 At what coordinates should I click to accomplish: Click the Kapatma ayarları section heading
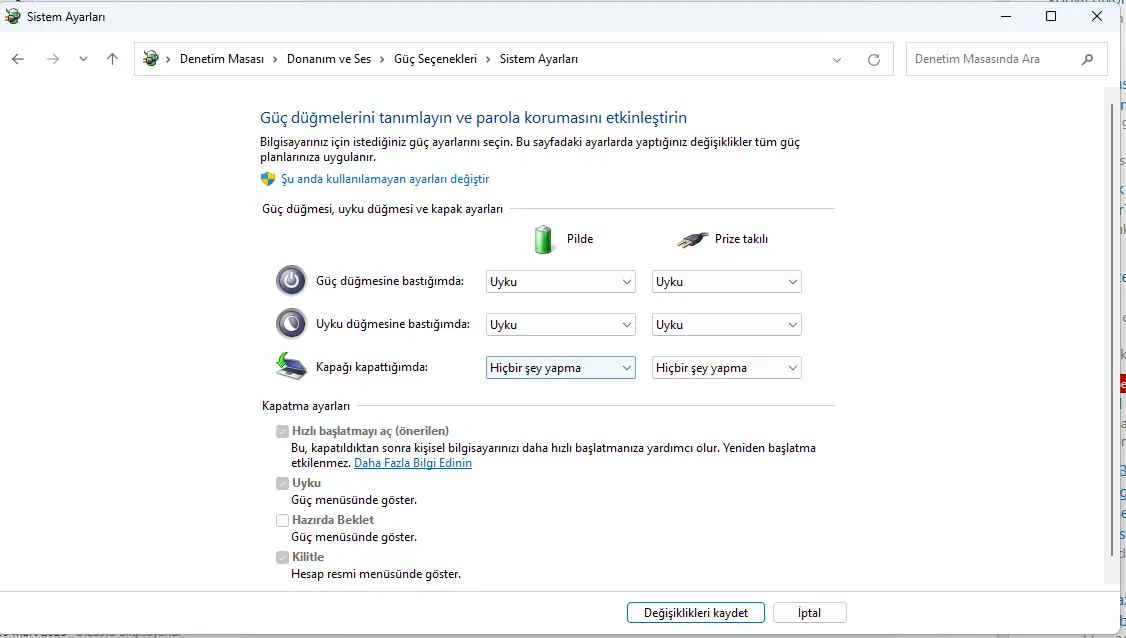tap(306, 406)
